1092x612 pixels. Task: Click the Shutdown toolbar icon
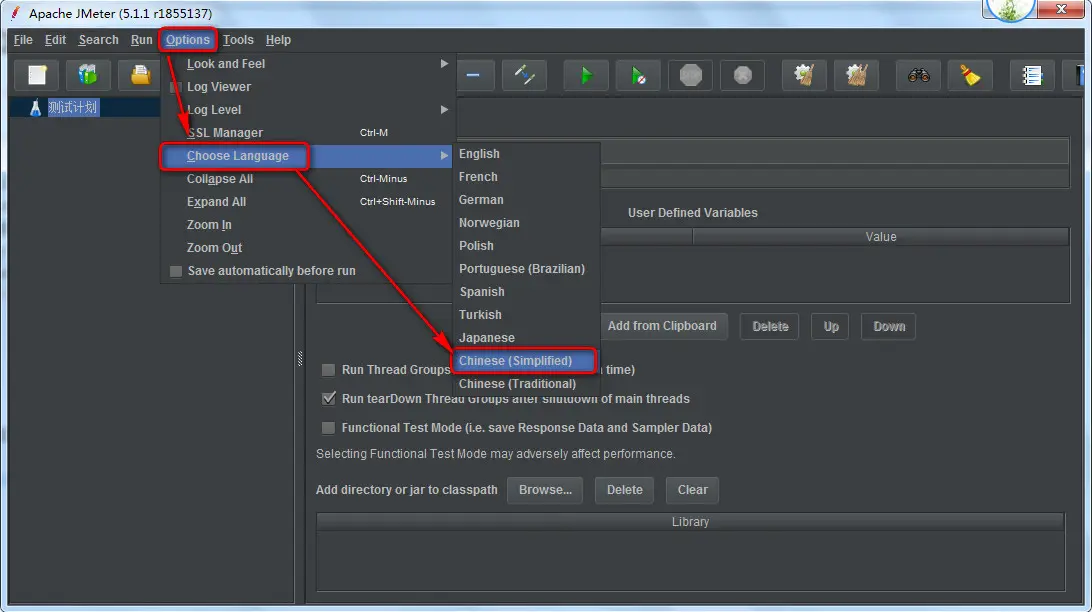tap(742, 74)
